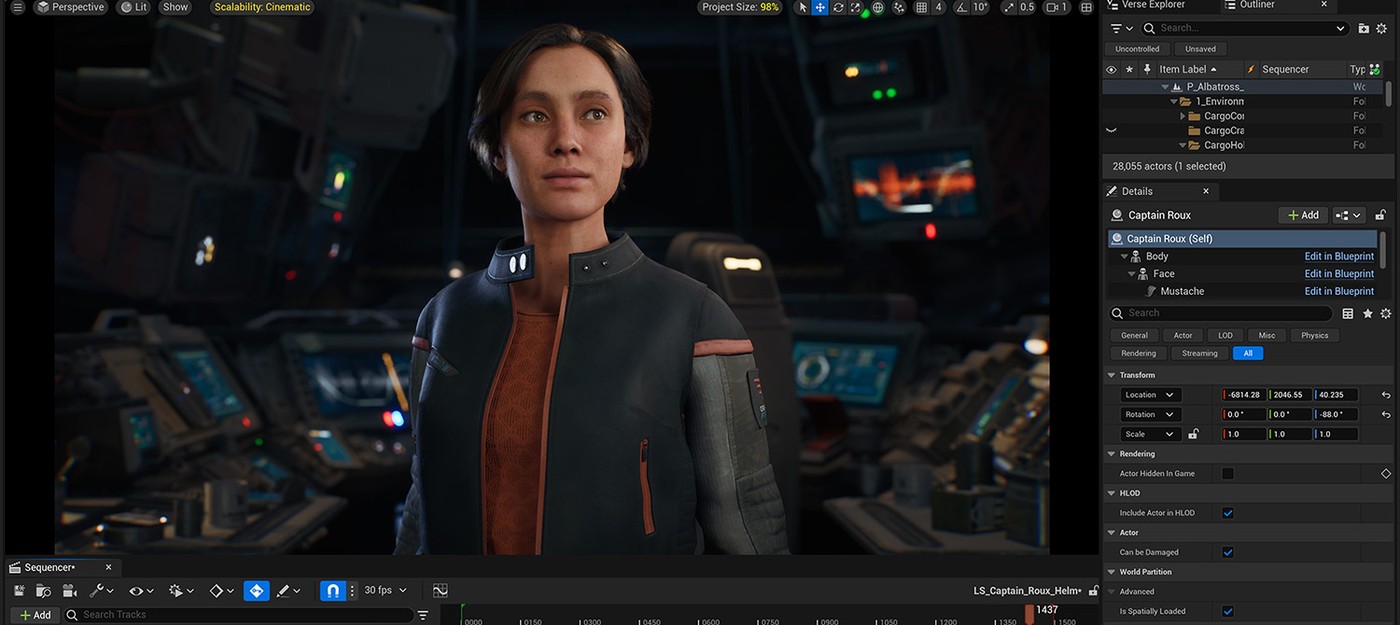Screen dimensions: 1400x625
Task: Switch to the Rotate gizmo tool
Action: tap(838, 7)
